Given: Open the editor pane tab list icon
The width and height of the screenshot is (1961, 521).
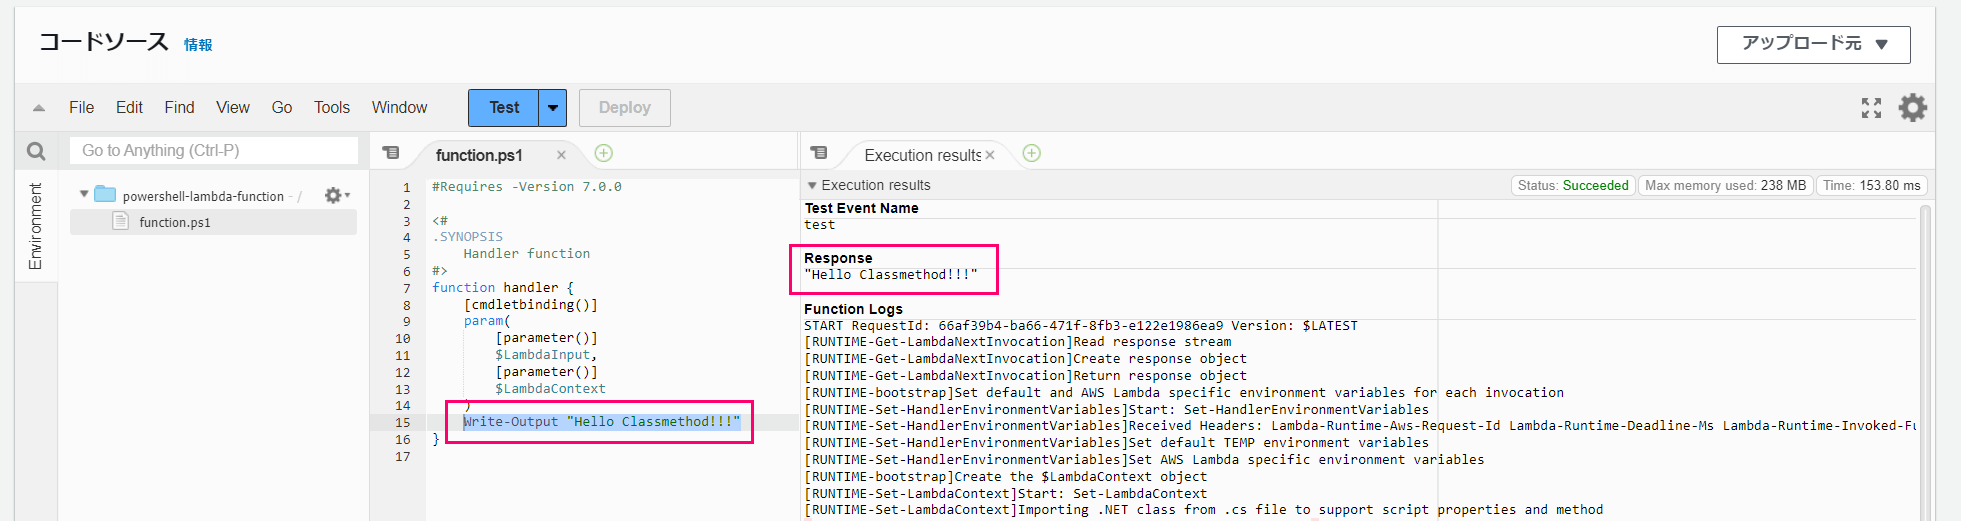Looking at the screenshot, I should tap(391, 153).
